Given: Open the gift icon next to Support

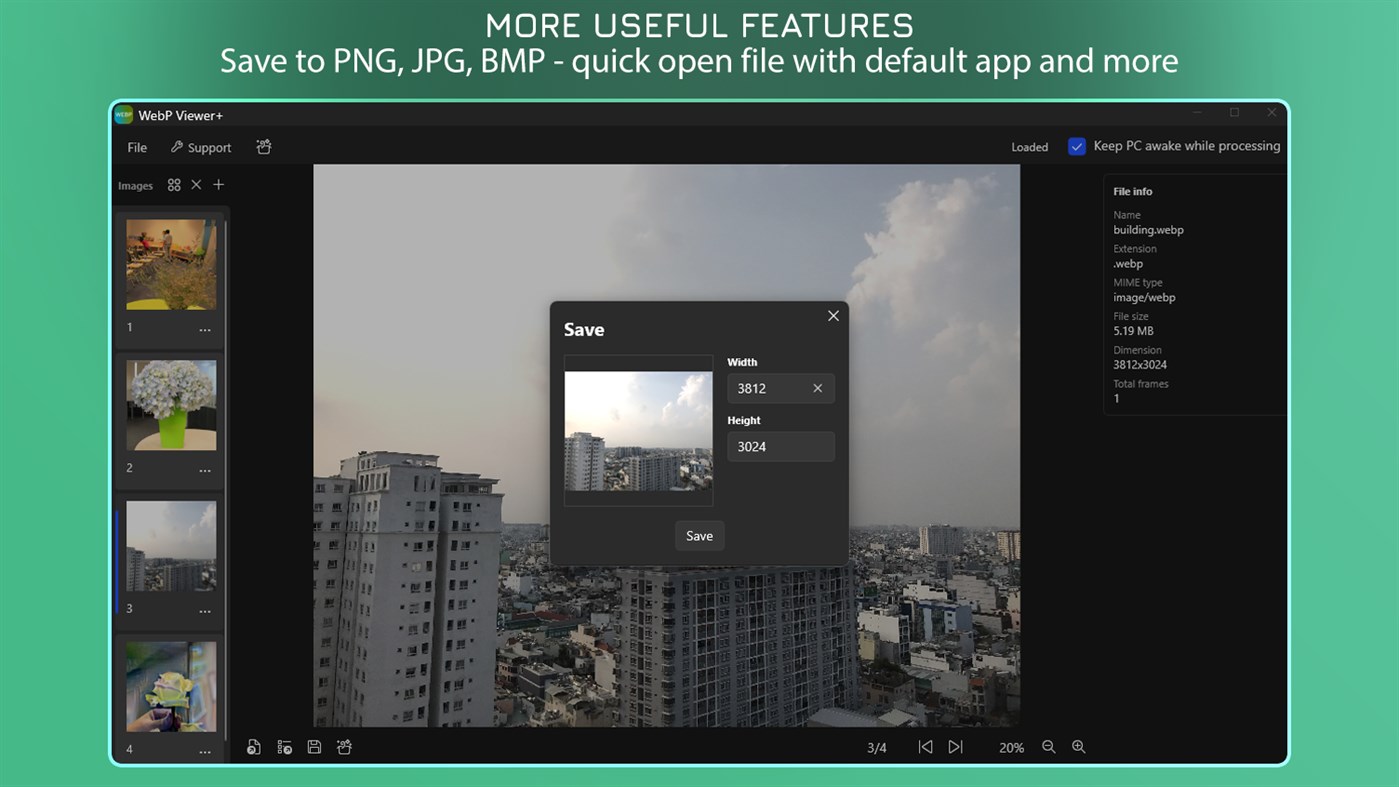Looking at the screenshot, I should tap(263, 146).
